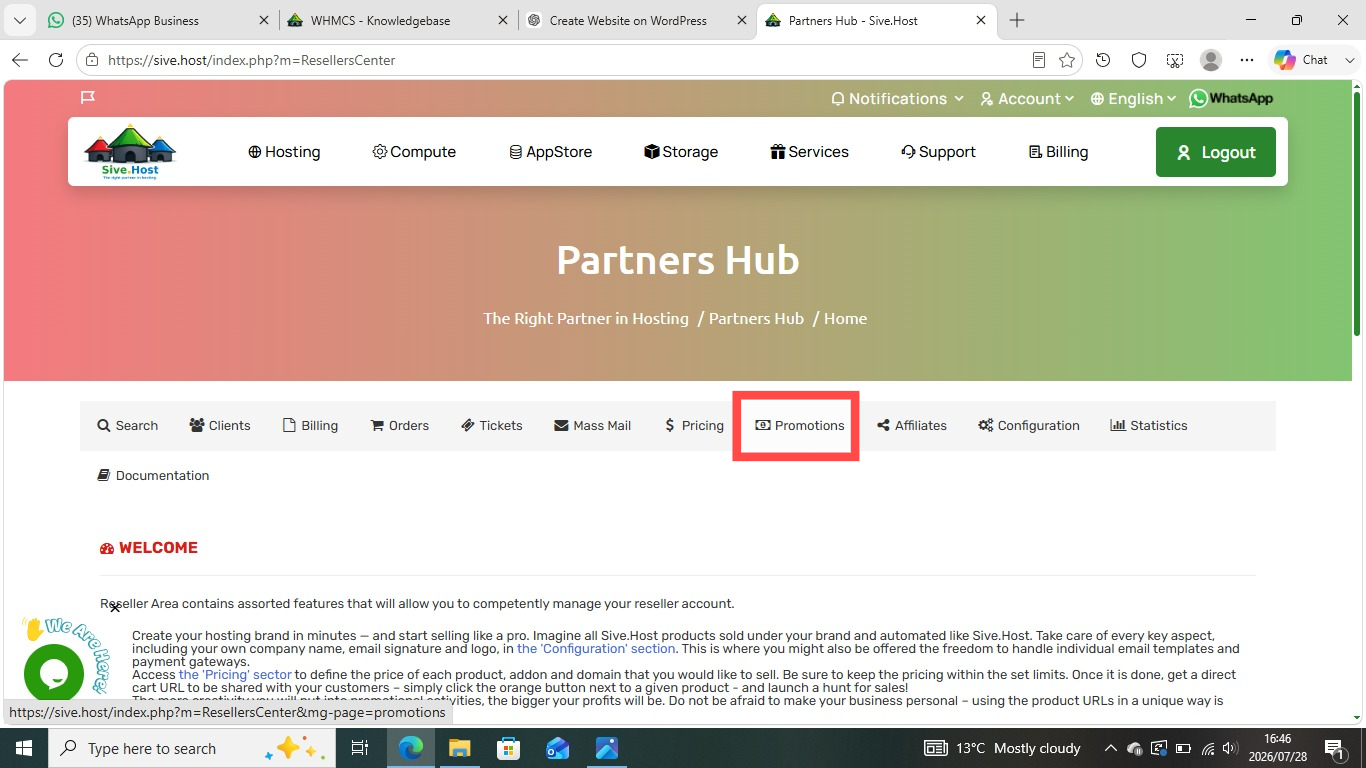This screenshot has height=768, width=1366.
Task: Switch to Create Website on WordPress tab
Action: pyautogui.click(x=637, y=20)
